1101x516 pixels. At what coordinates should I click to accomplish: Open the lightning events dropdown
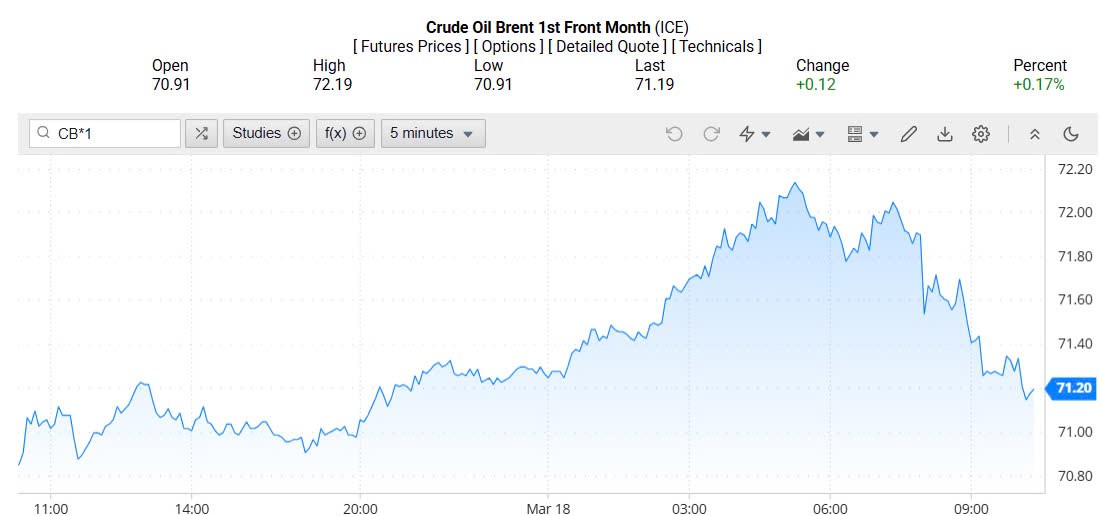pyautogui.click(x=754, y=134)
